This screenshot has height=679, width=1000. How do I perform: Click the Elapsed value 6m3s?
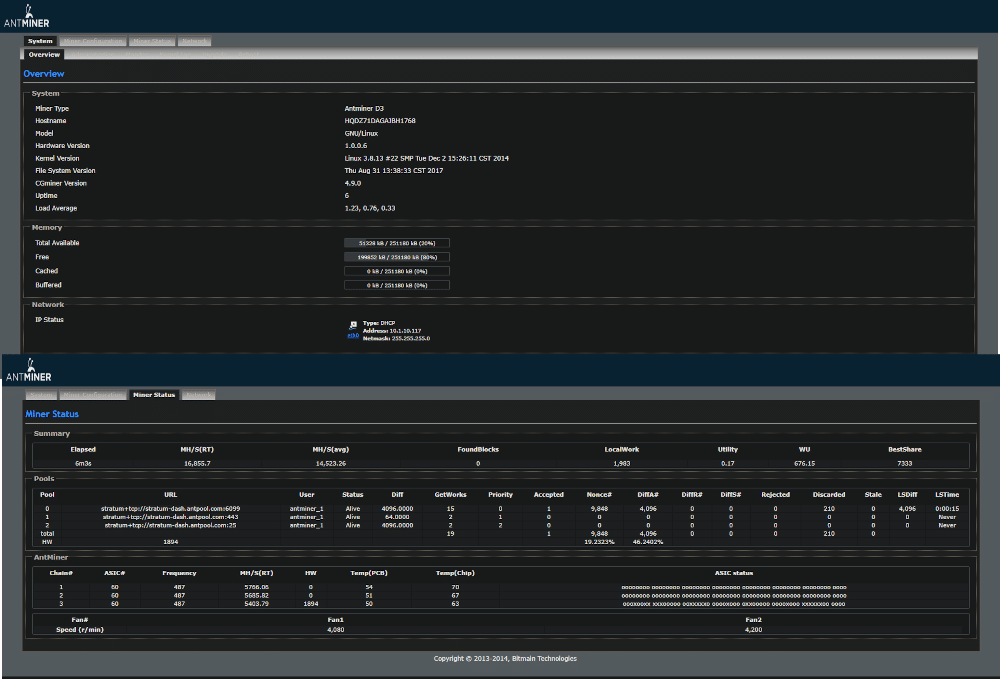point(84,464)
